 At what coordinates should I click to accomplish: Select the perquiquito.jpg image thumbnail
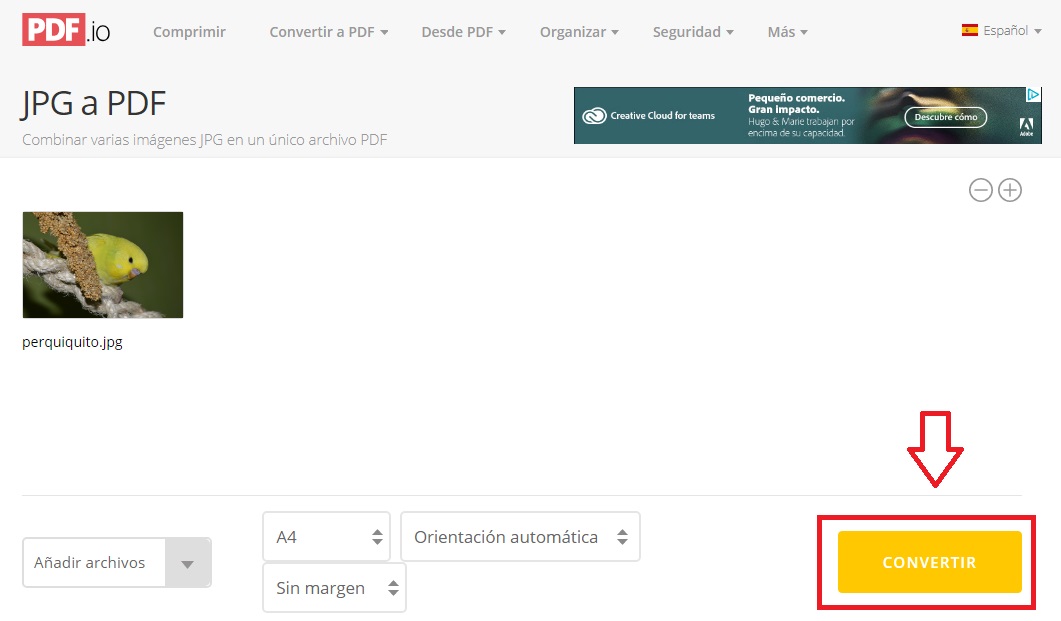[x=102, y=264]
